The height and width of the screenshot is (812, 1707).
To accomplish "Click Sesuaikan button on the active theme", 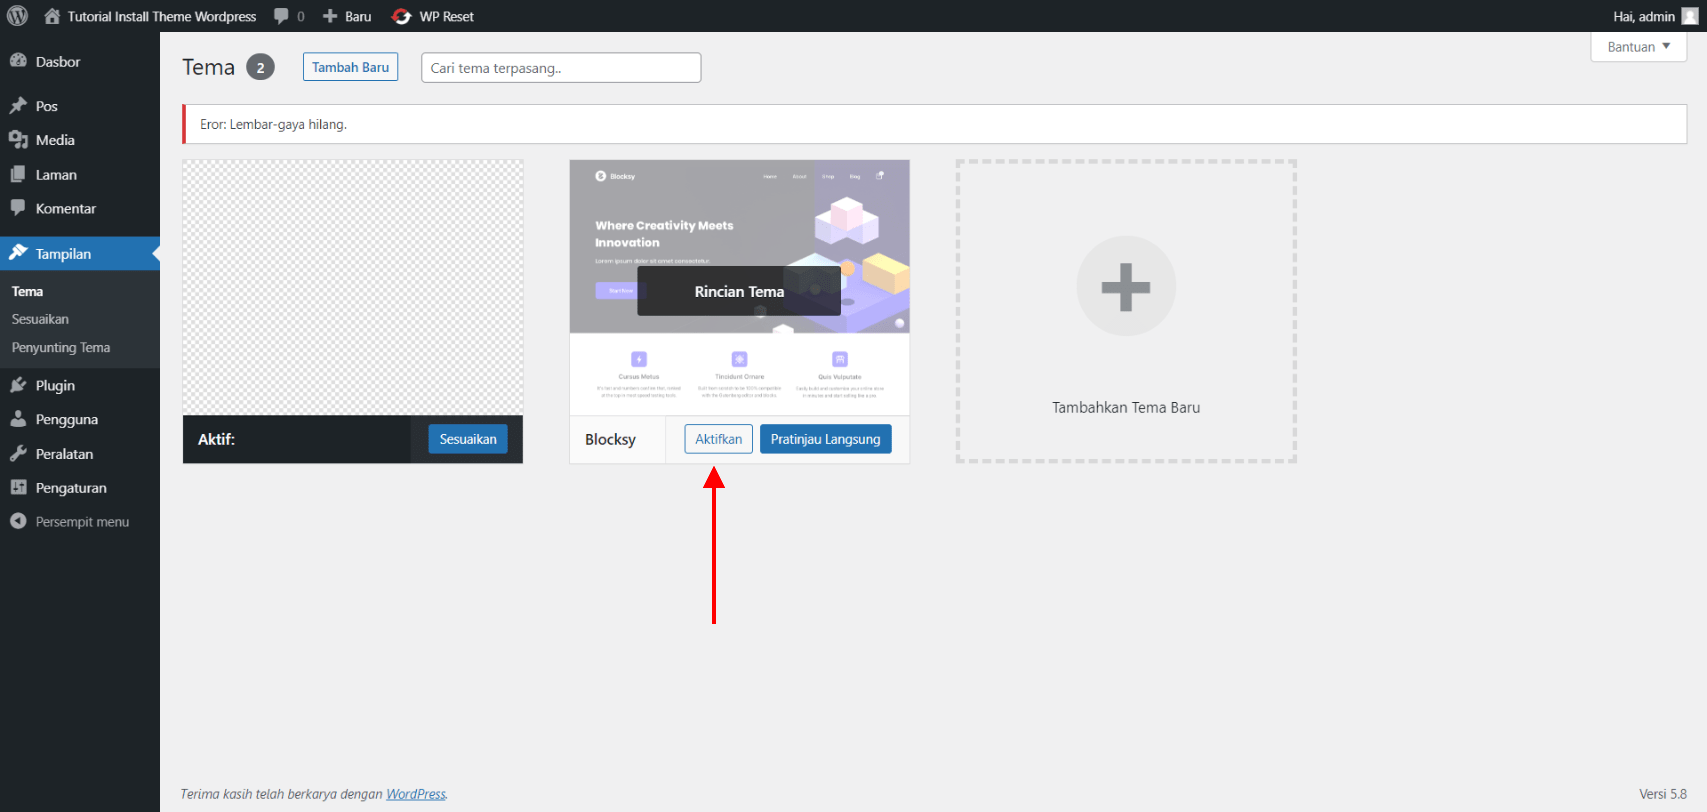I will point(468,439).
